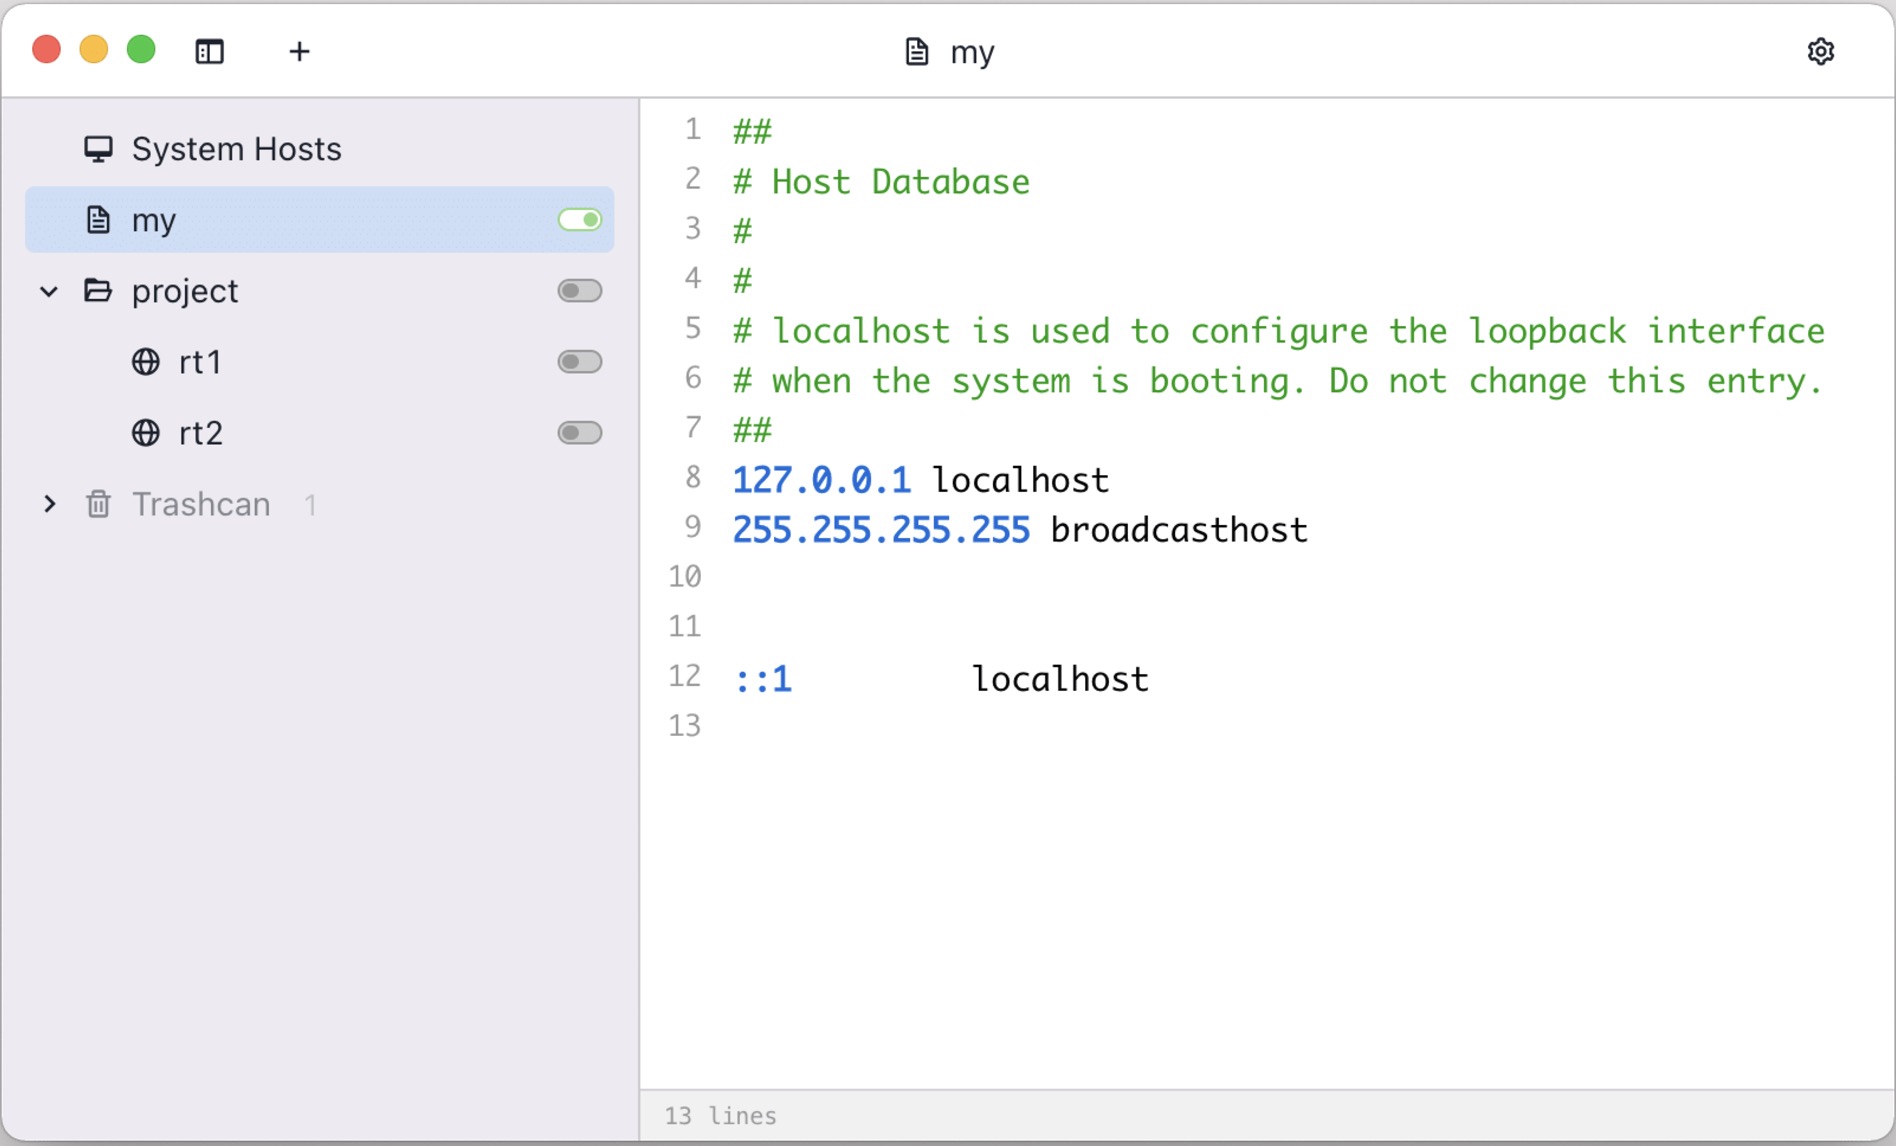Click the document icon next to 'my' entry
The height and width of the screenshot is (1146, 1896).
coord(98,219)
